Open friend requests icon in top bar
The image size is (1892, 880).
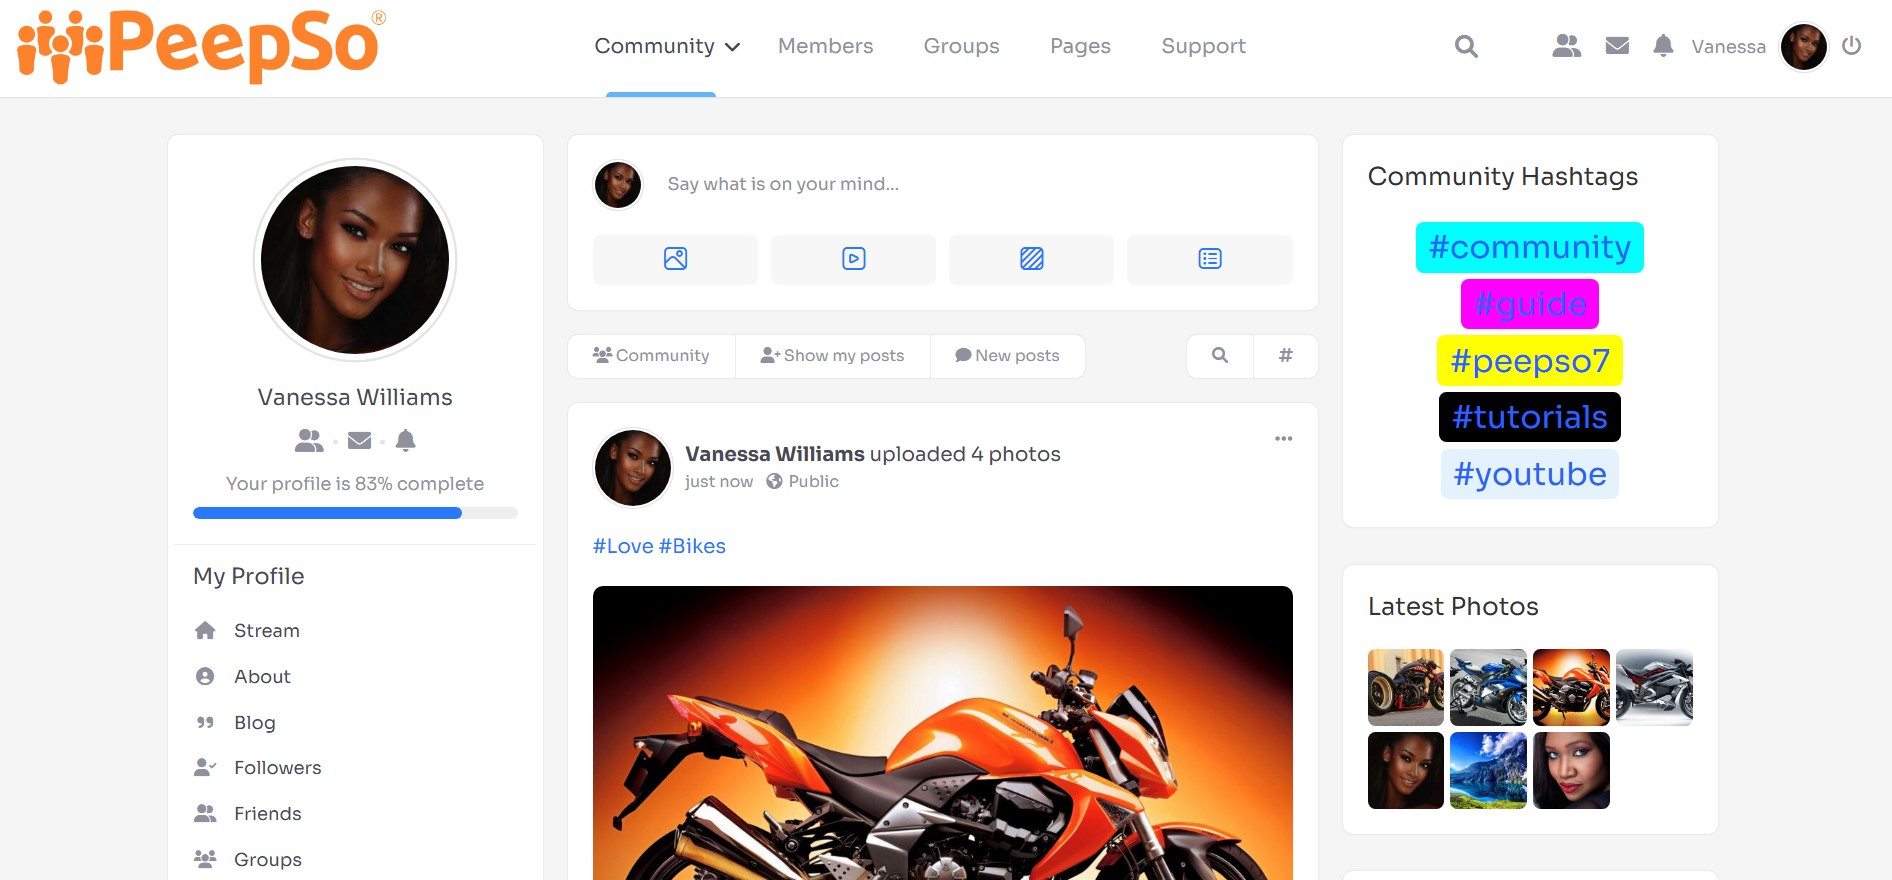point(1566,46)
